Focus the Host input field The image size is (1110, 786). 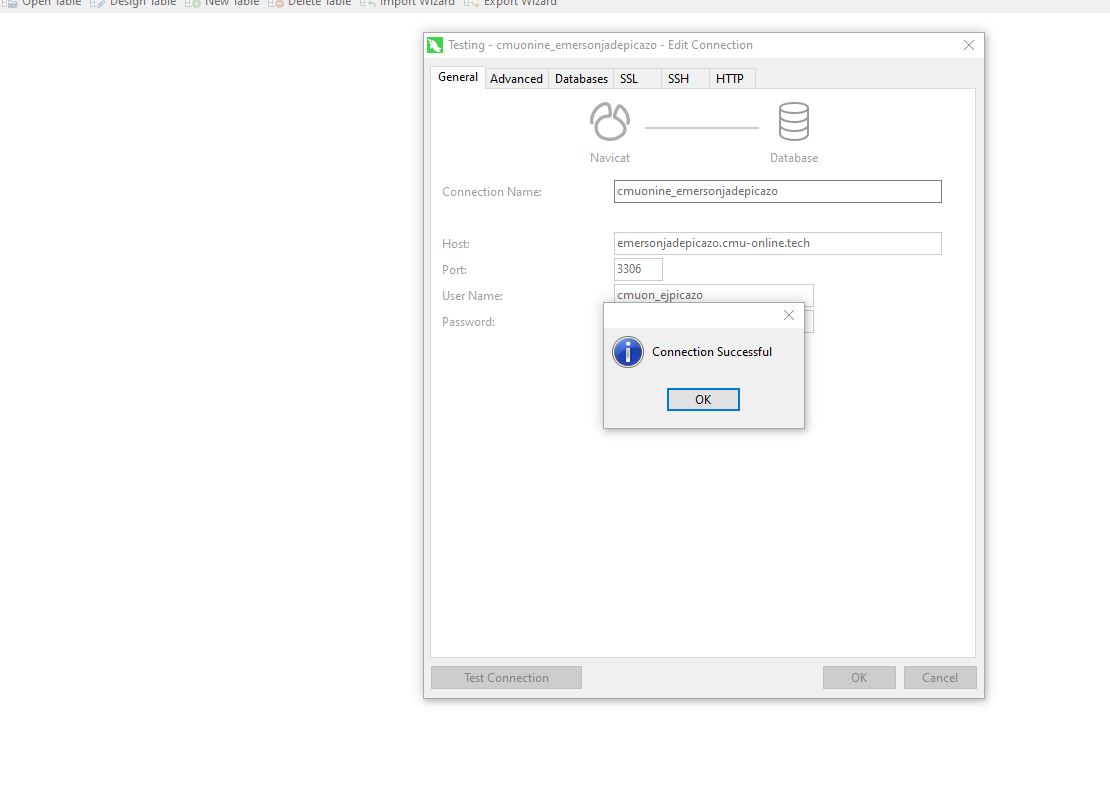777,243
